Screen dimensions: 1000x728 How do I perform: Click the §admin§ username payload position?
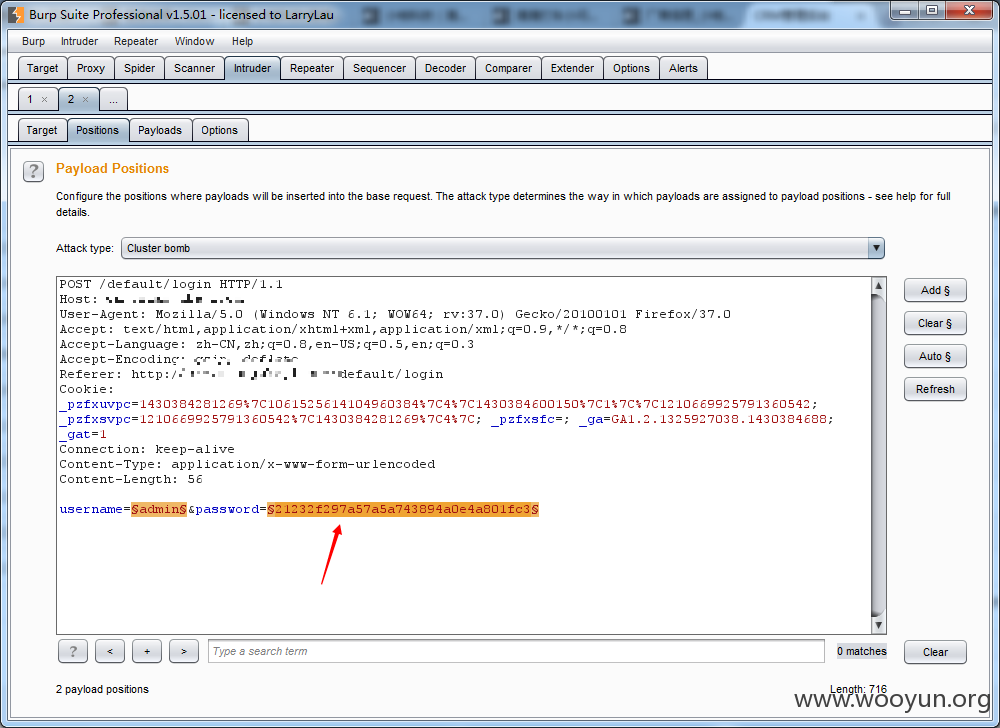159,509
